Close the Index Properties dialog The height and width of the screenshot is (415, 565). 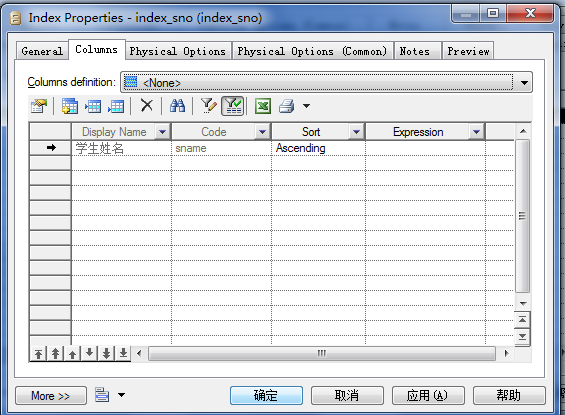coord(530,14)
